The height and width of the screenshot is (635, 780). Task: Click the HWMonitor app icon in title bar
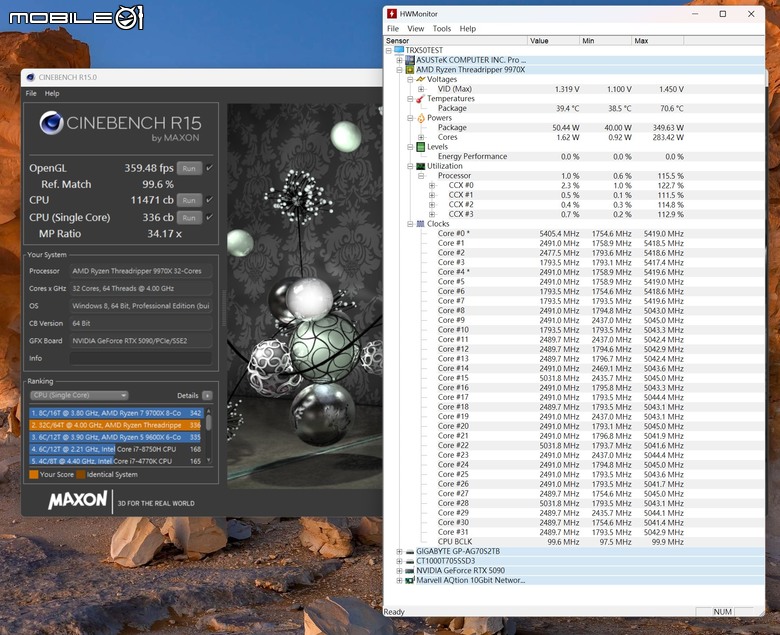click(391, 13)
